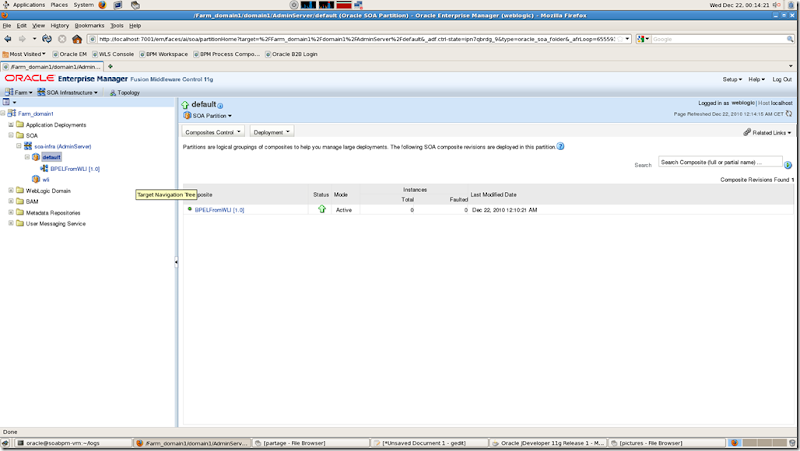Click the show desktop icon in bottom panel
Image resolution: width=800 pixels, height=451 pixels.
[5, 443]
